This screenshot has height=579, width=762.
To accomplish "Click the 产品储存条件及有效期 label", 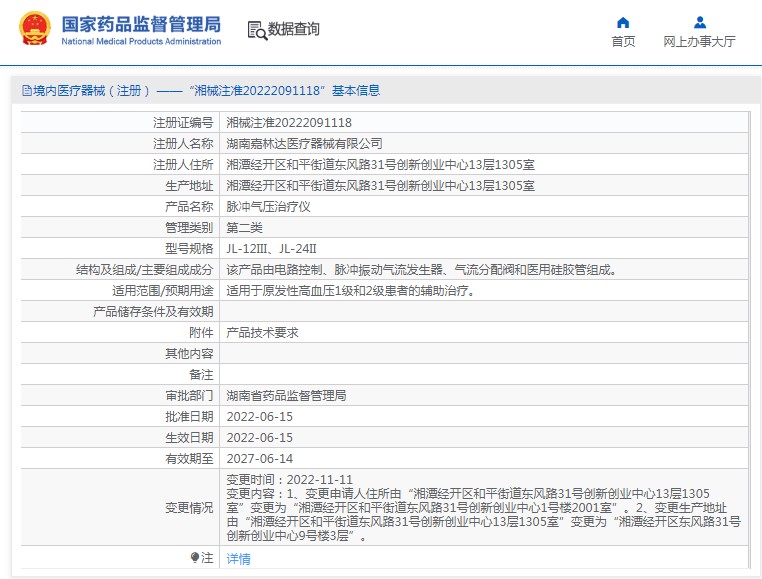I will [153, 311].
